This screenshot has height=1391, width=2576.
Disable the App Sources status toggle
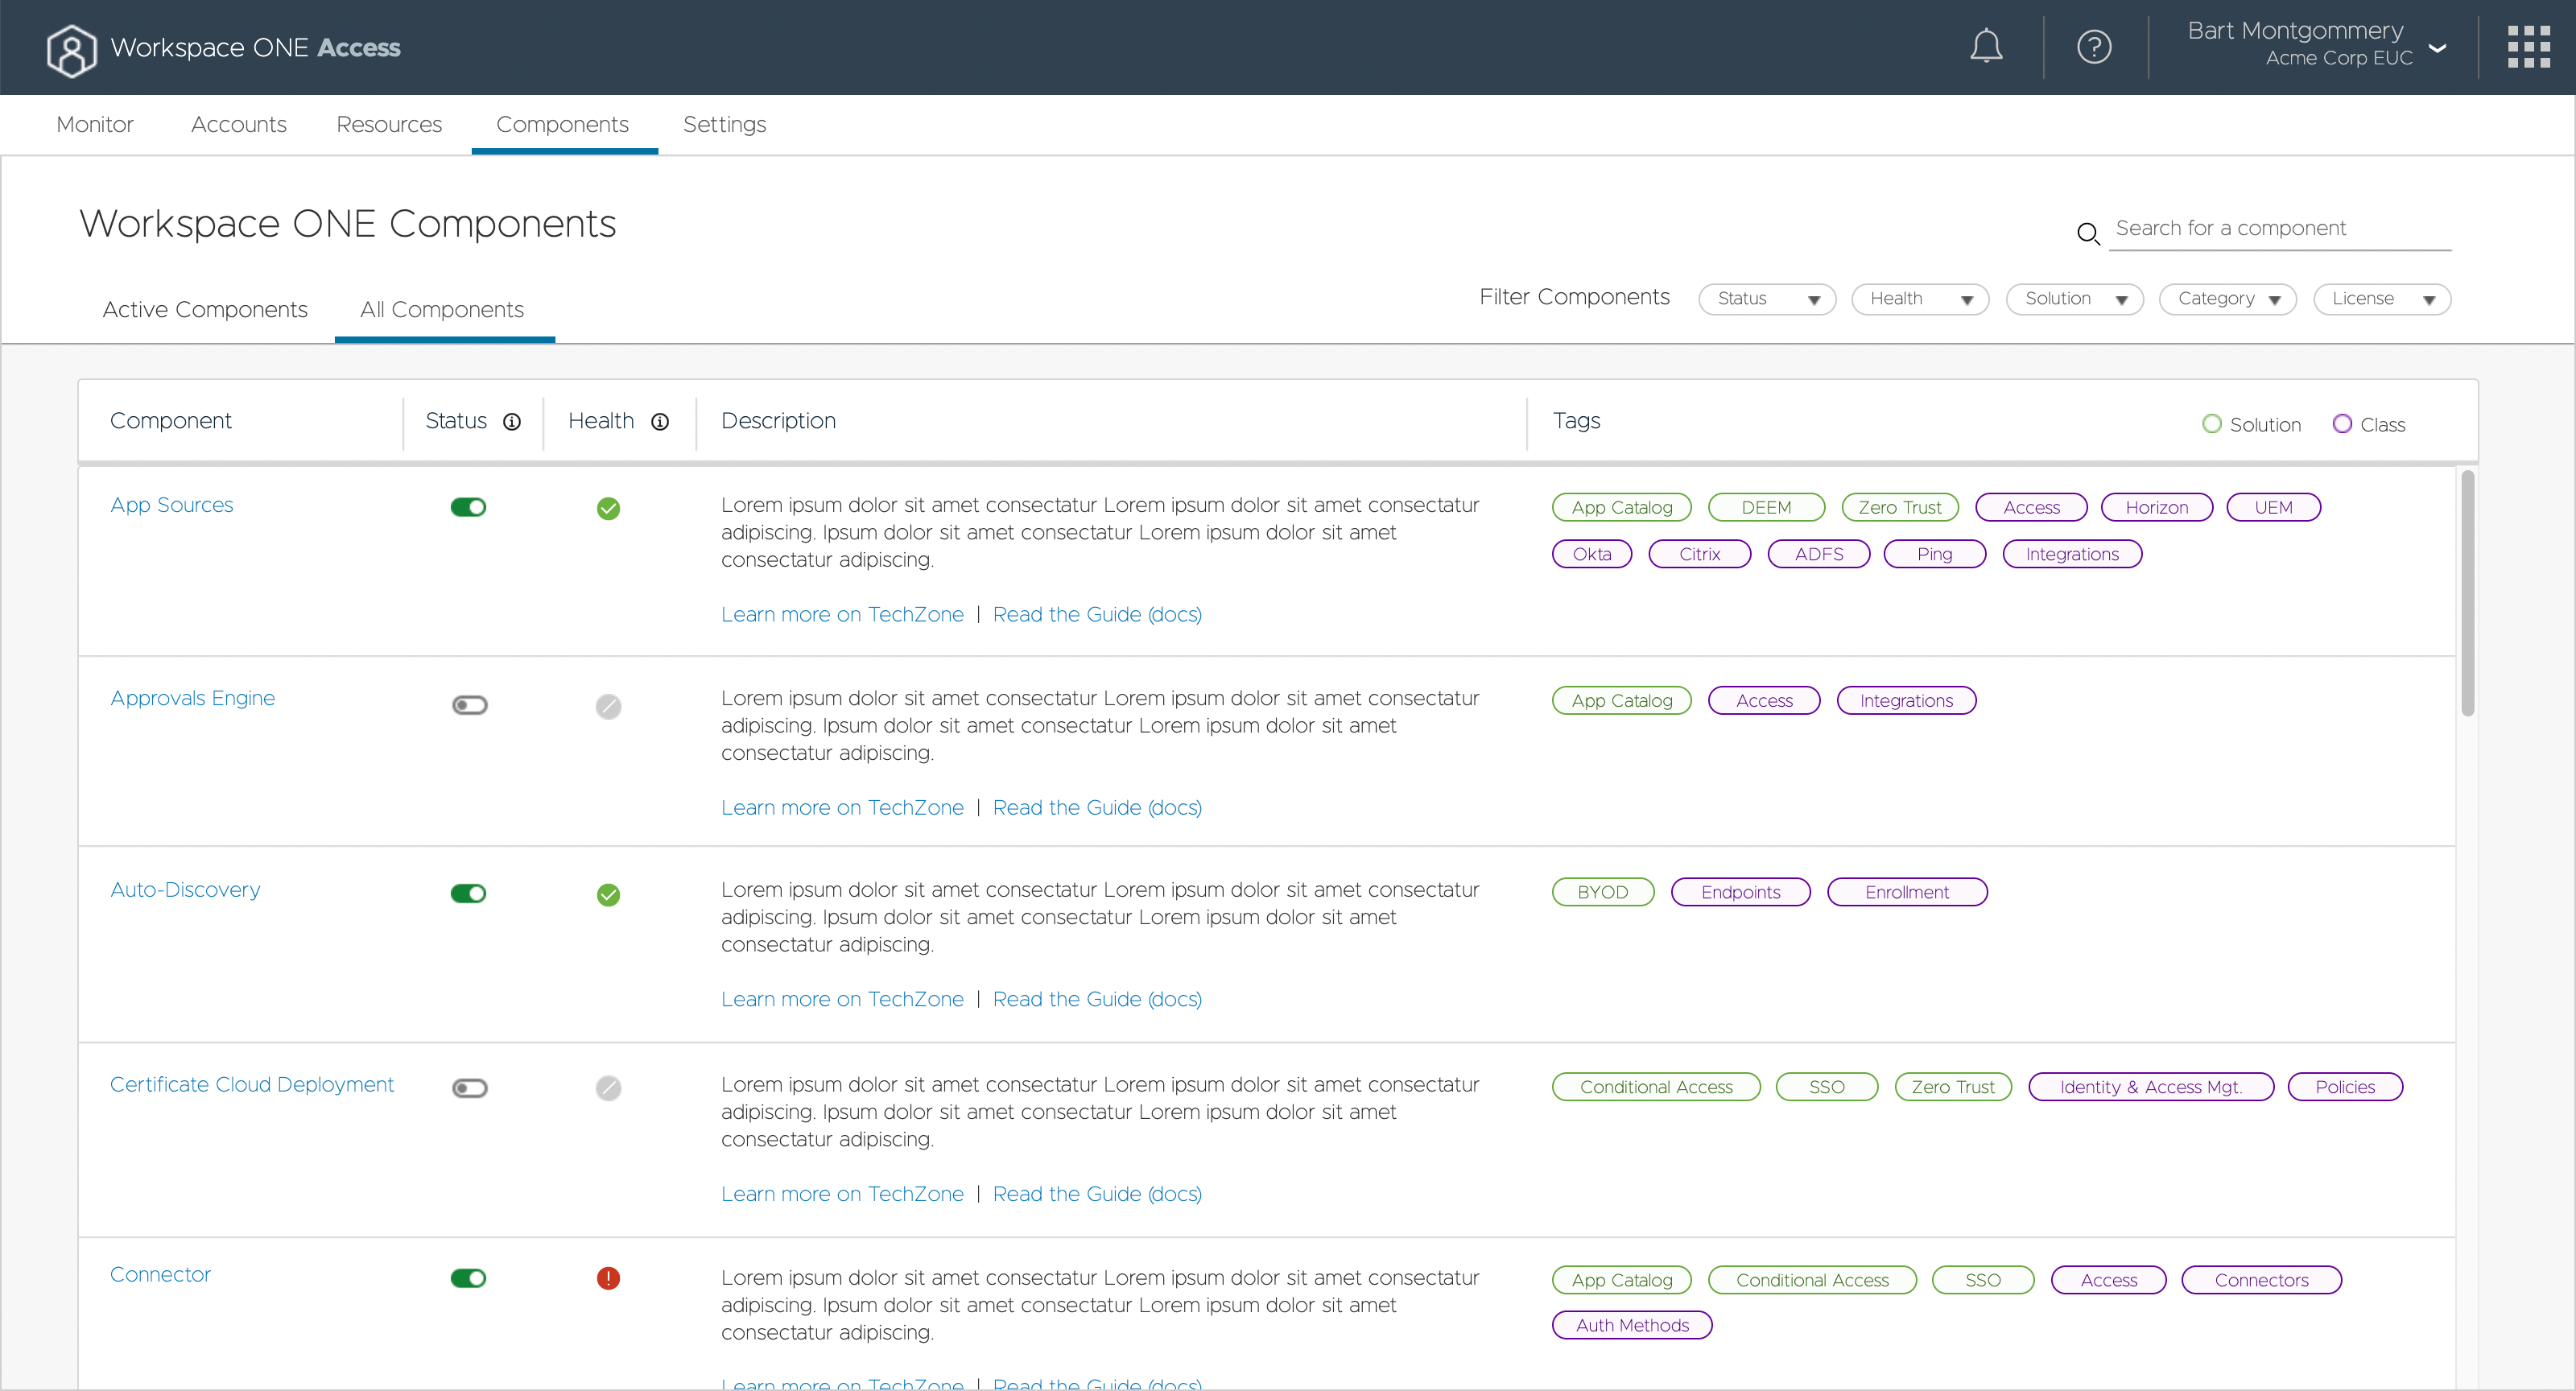coord(468,507)
